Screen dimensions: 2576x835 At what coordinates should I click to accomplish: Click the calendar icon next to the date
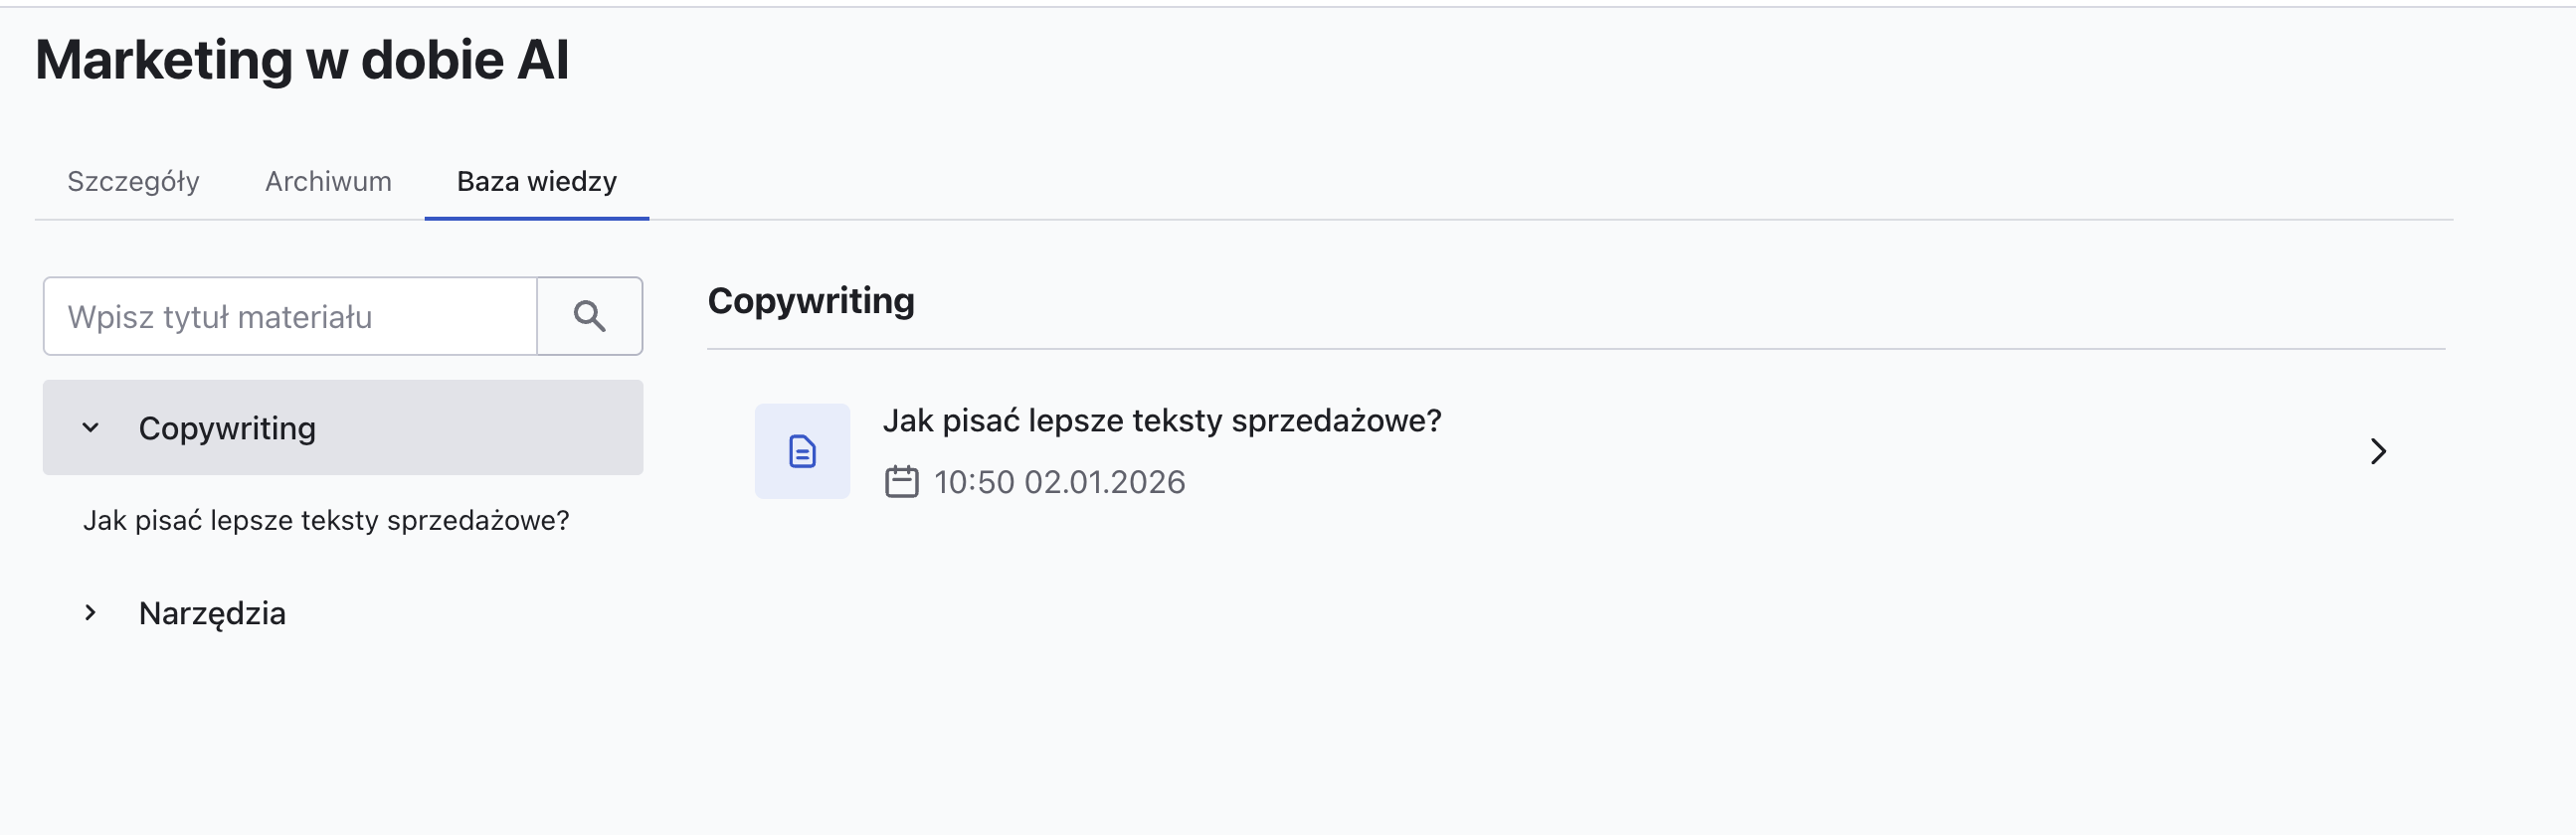click(x=901, y=482)
